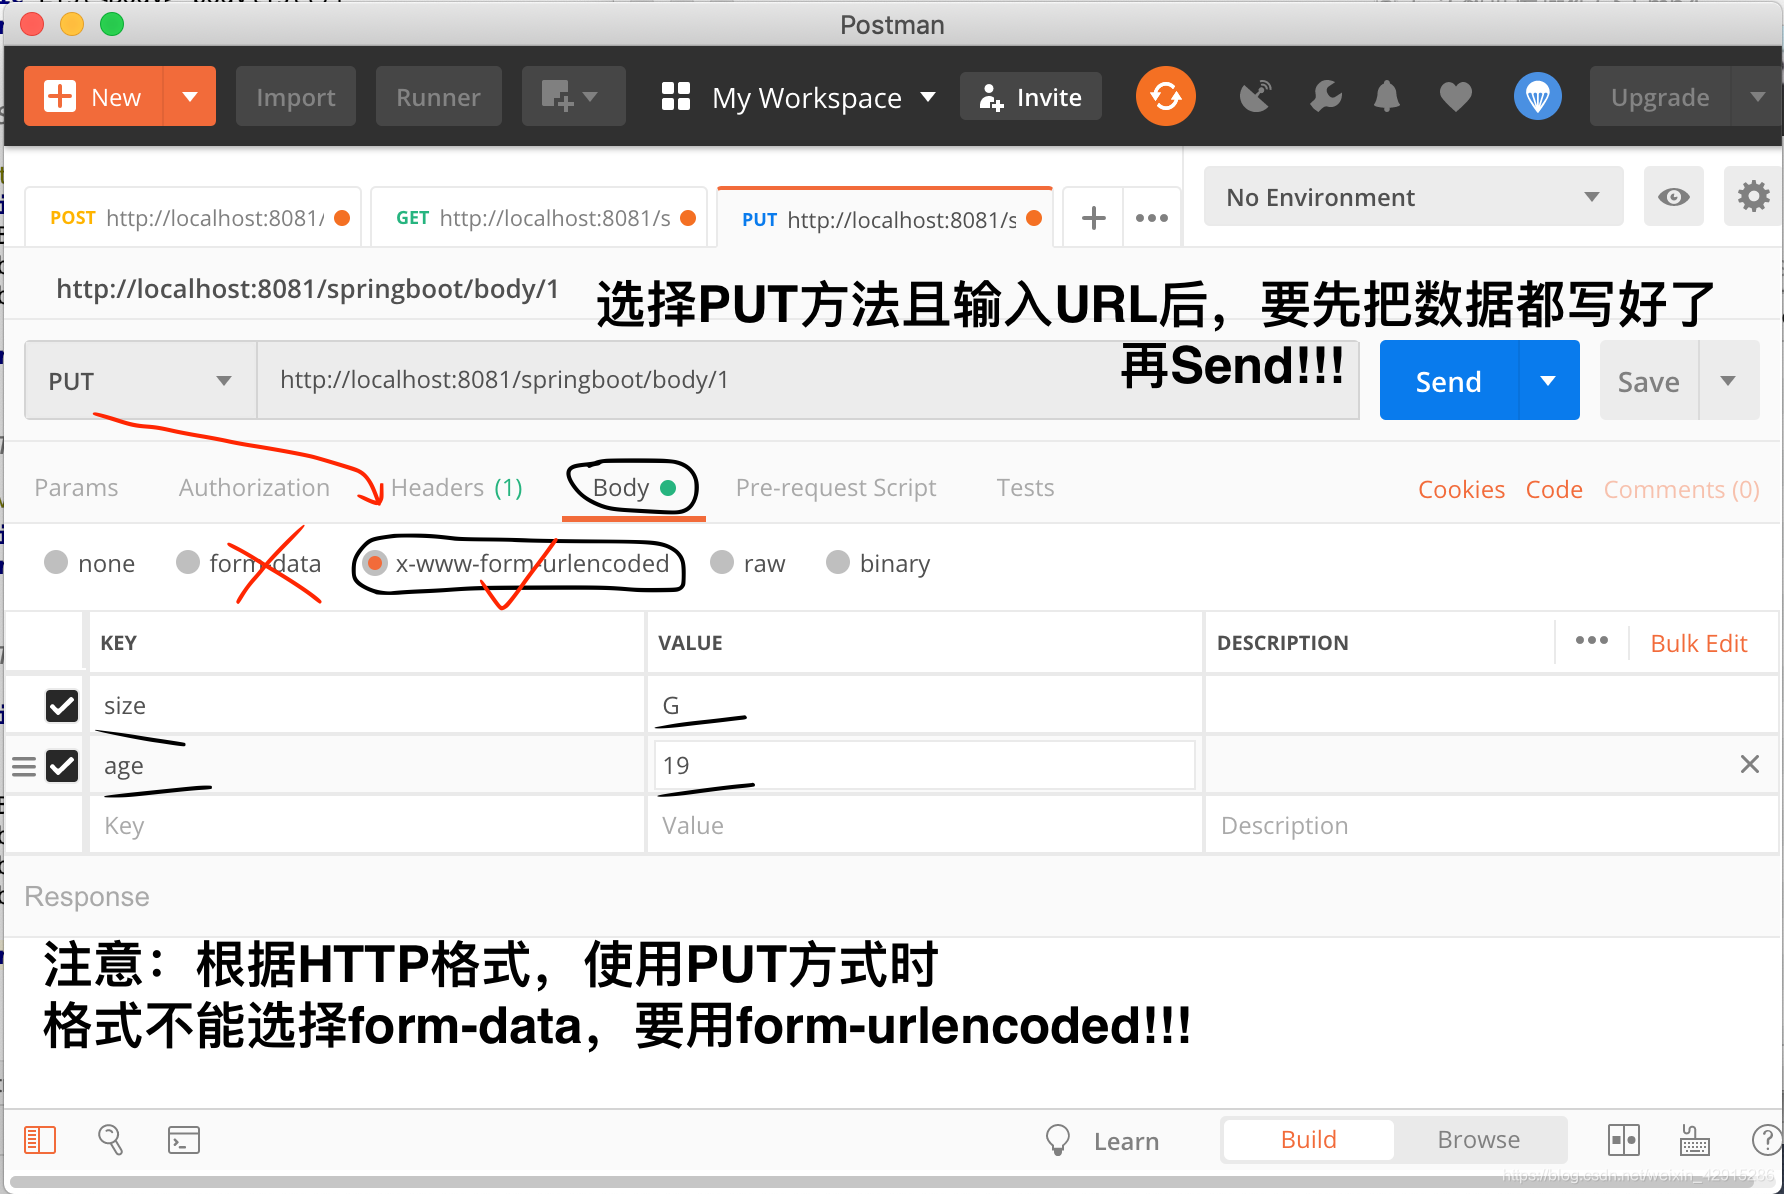1784x1194 pixels.
Task: Open tab options three dots menu
Action: [x=1151, y=217]
